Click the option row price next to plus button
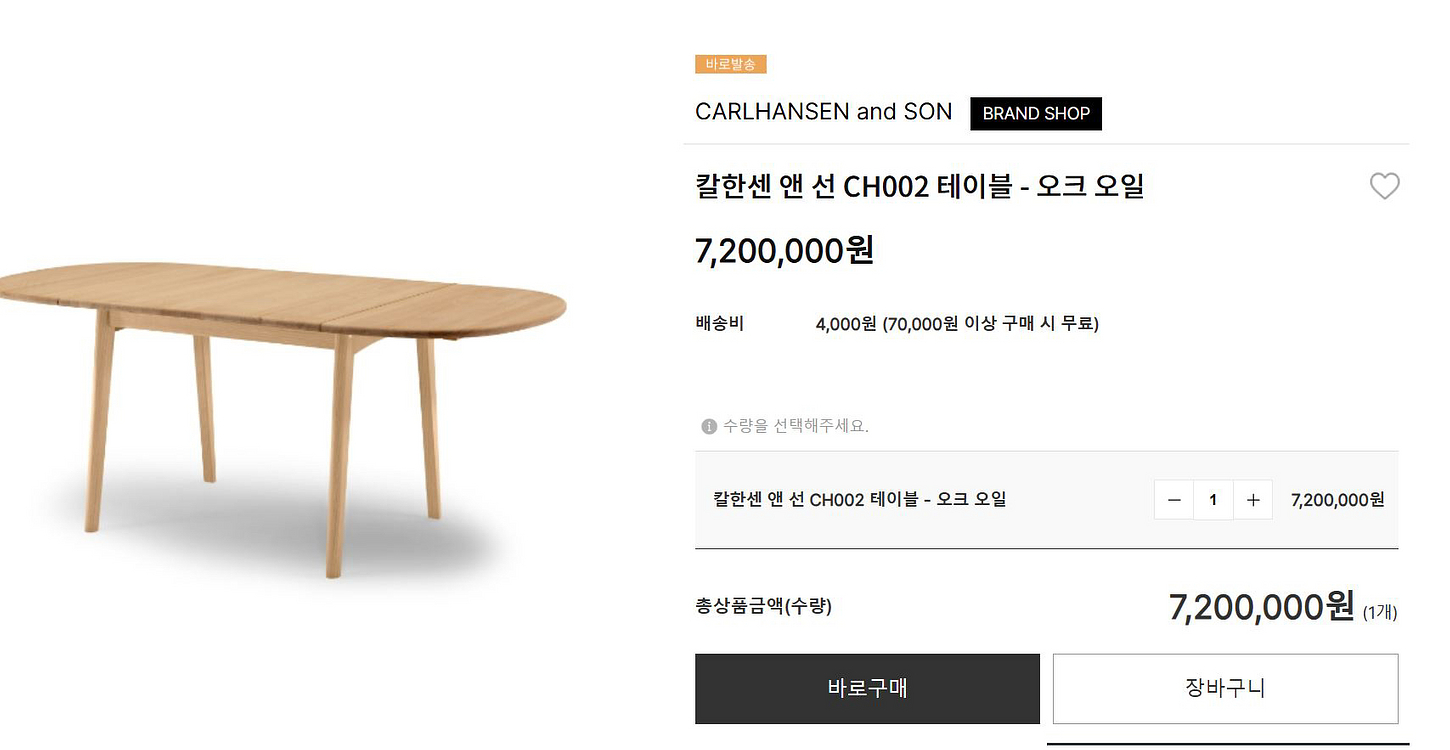Image resolution: width=1450 pixels, height=750 pixels. tap(1337, 500)
